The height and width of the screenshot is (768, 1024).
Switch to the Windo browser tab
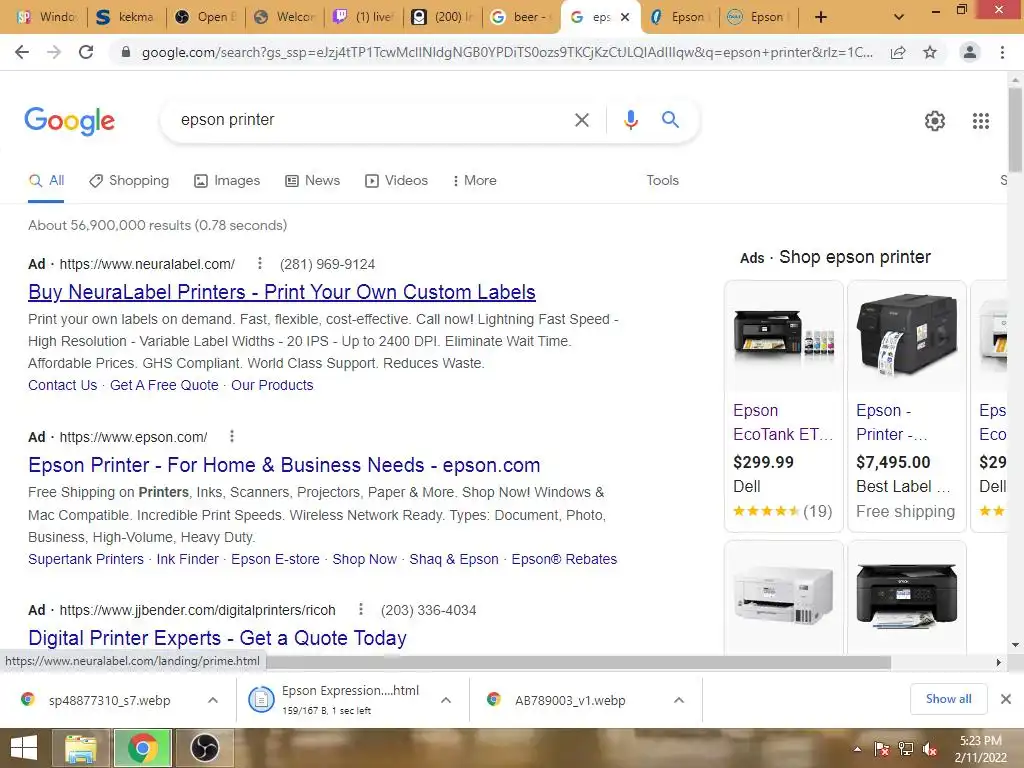click(x=46, y=17)
